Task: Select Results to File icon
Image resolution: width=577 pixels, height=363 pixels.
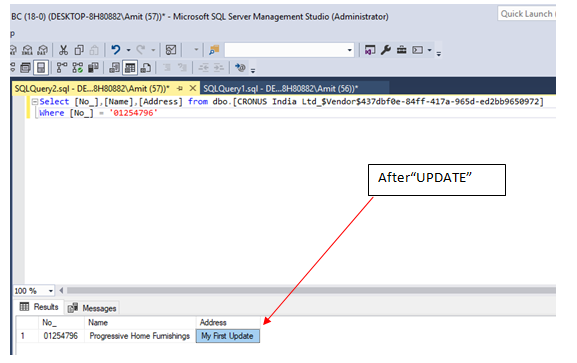Action: pyautogui.click(x=146, y=68)
